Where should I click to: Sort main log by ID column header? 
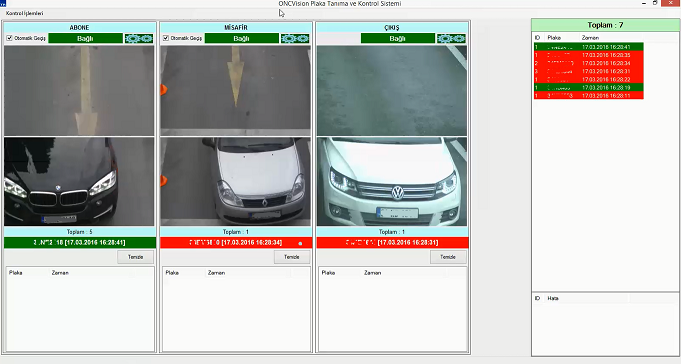pyautogui.click(x=538, y=38)
